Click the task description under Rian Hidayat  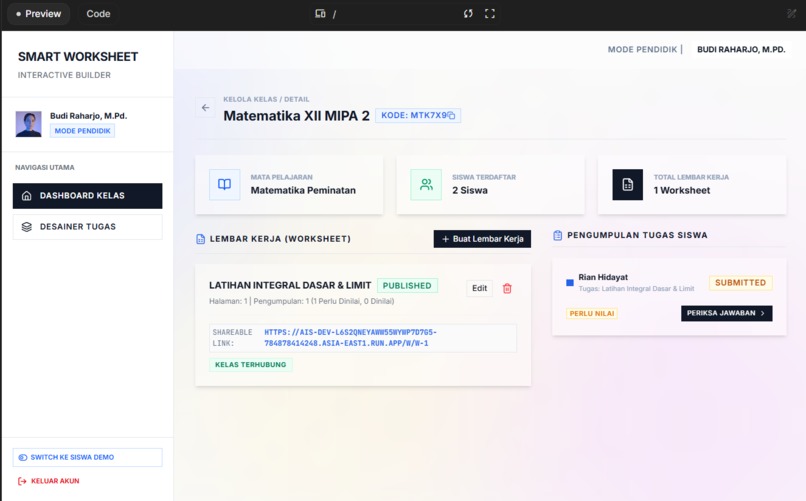coord(636,289)
